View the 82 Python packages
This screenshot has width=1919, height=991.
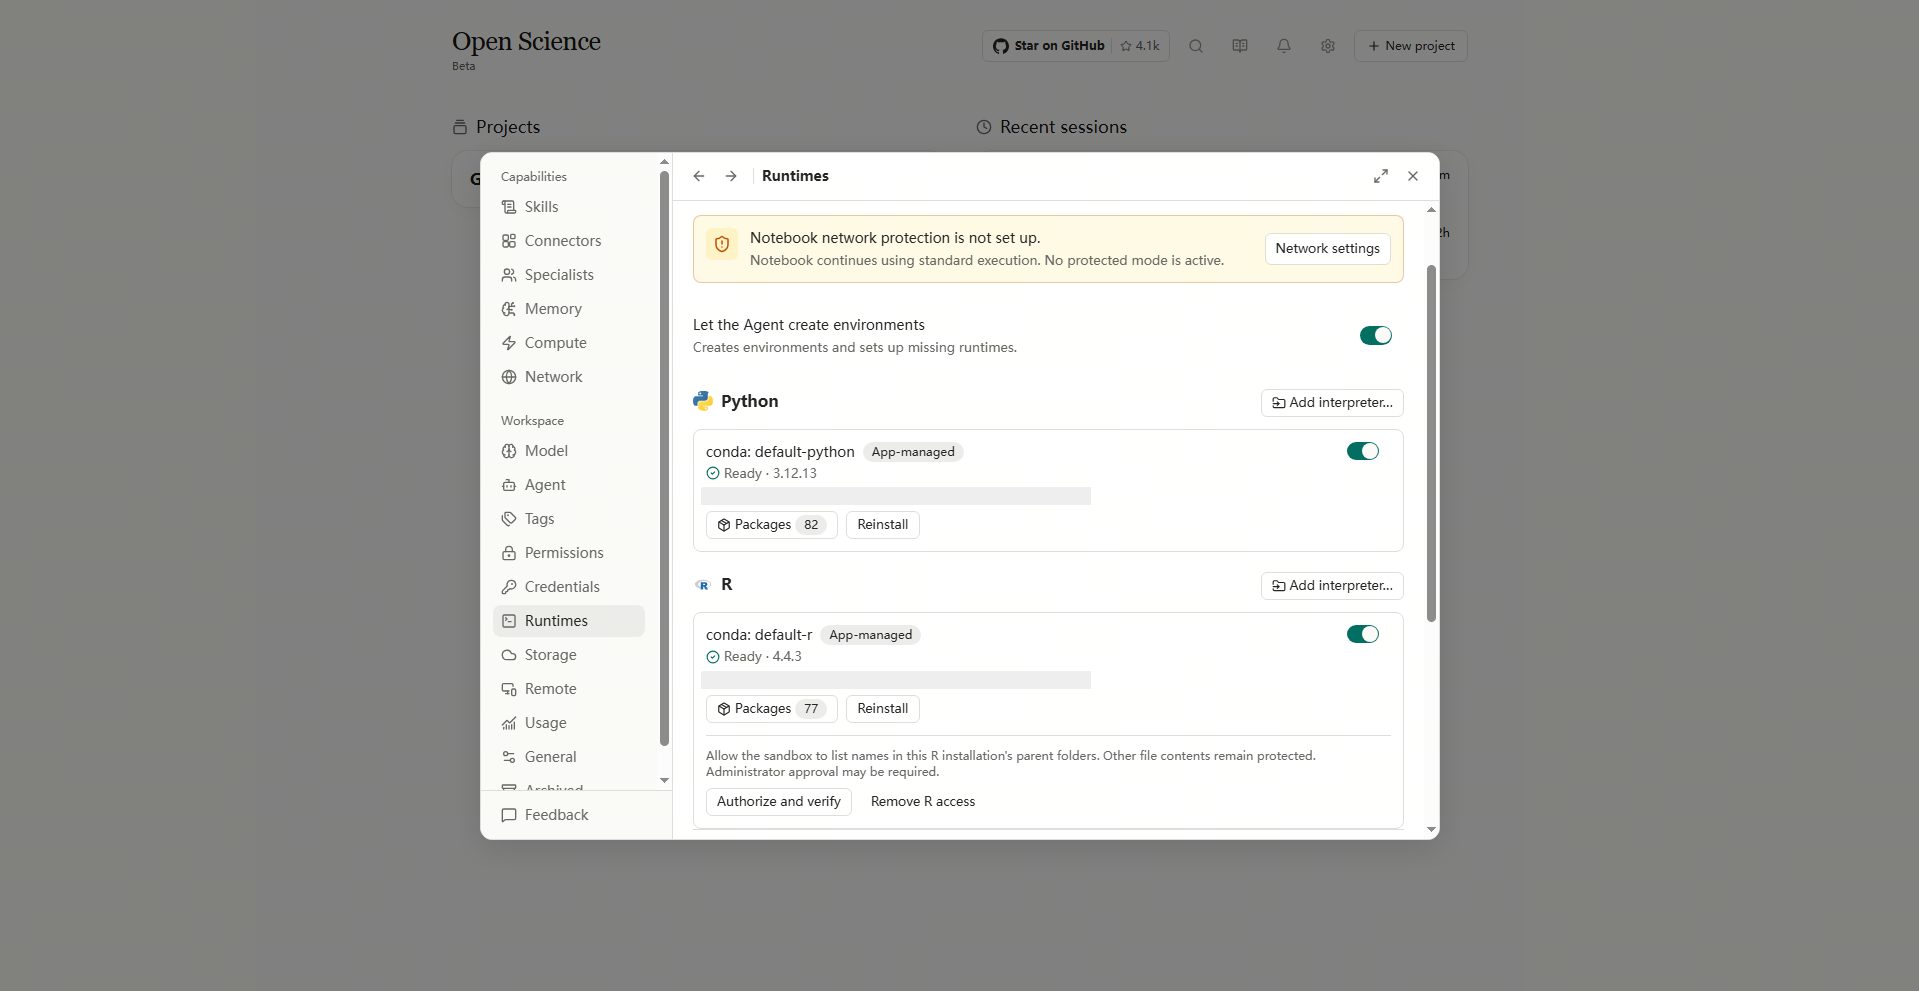[771, 525]
